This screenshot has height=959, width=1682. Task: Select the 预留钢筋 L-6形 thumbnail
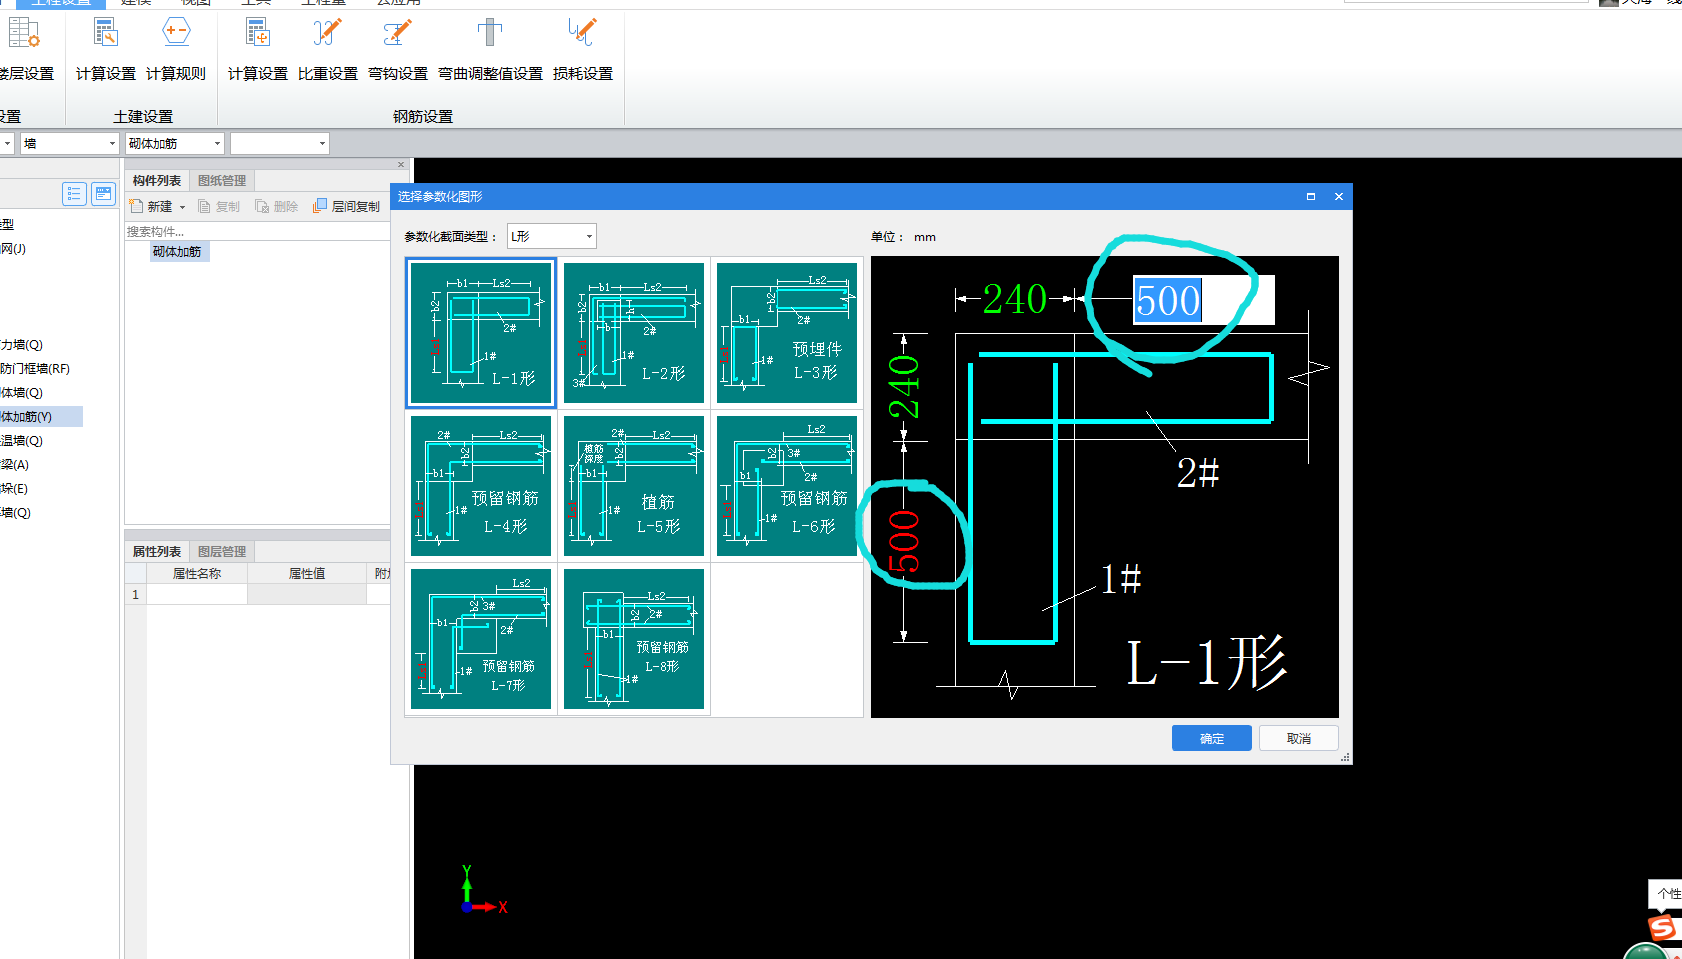pyautogui.click(x=787, y=486)
